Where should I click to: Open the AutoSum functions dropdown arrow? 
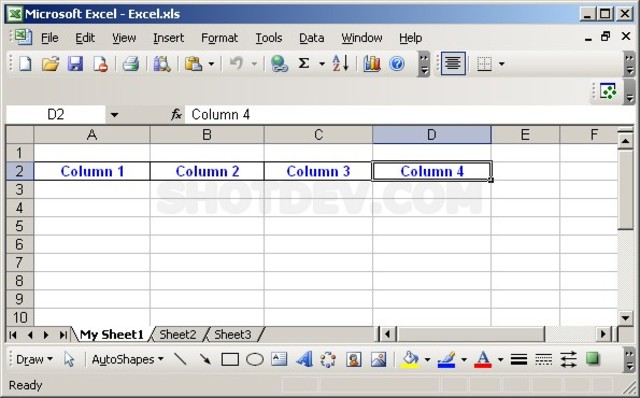coord(322,64)
